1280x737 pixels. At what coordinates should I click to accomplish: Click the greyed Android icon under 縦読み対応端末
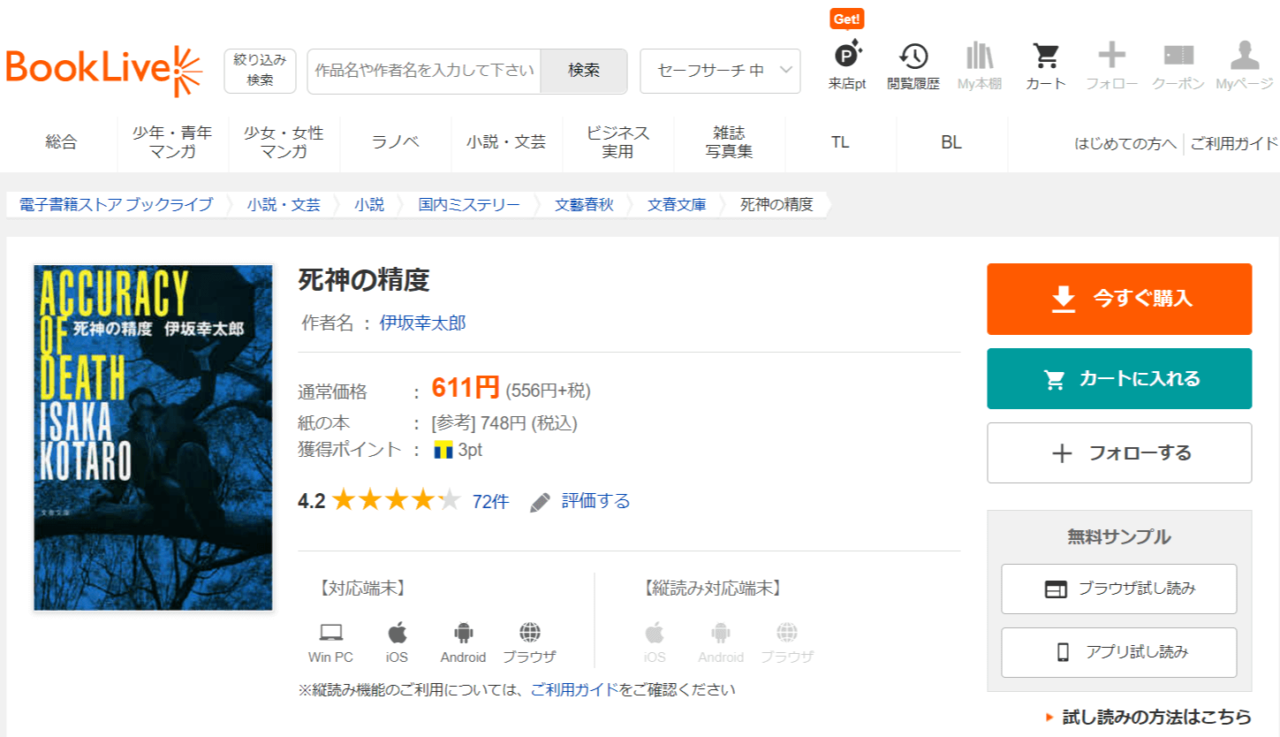point(721,632)
